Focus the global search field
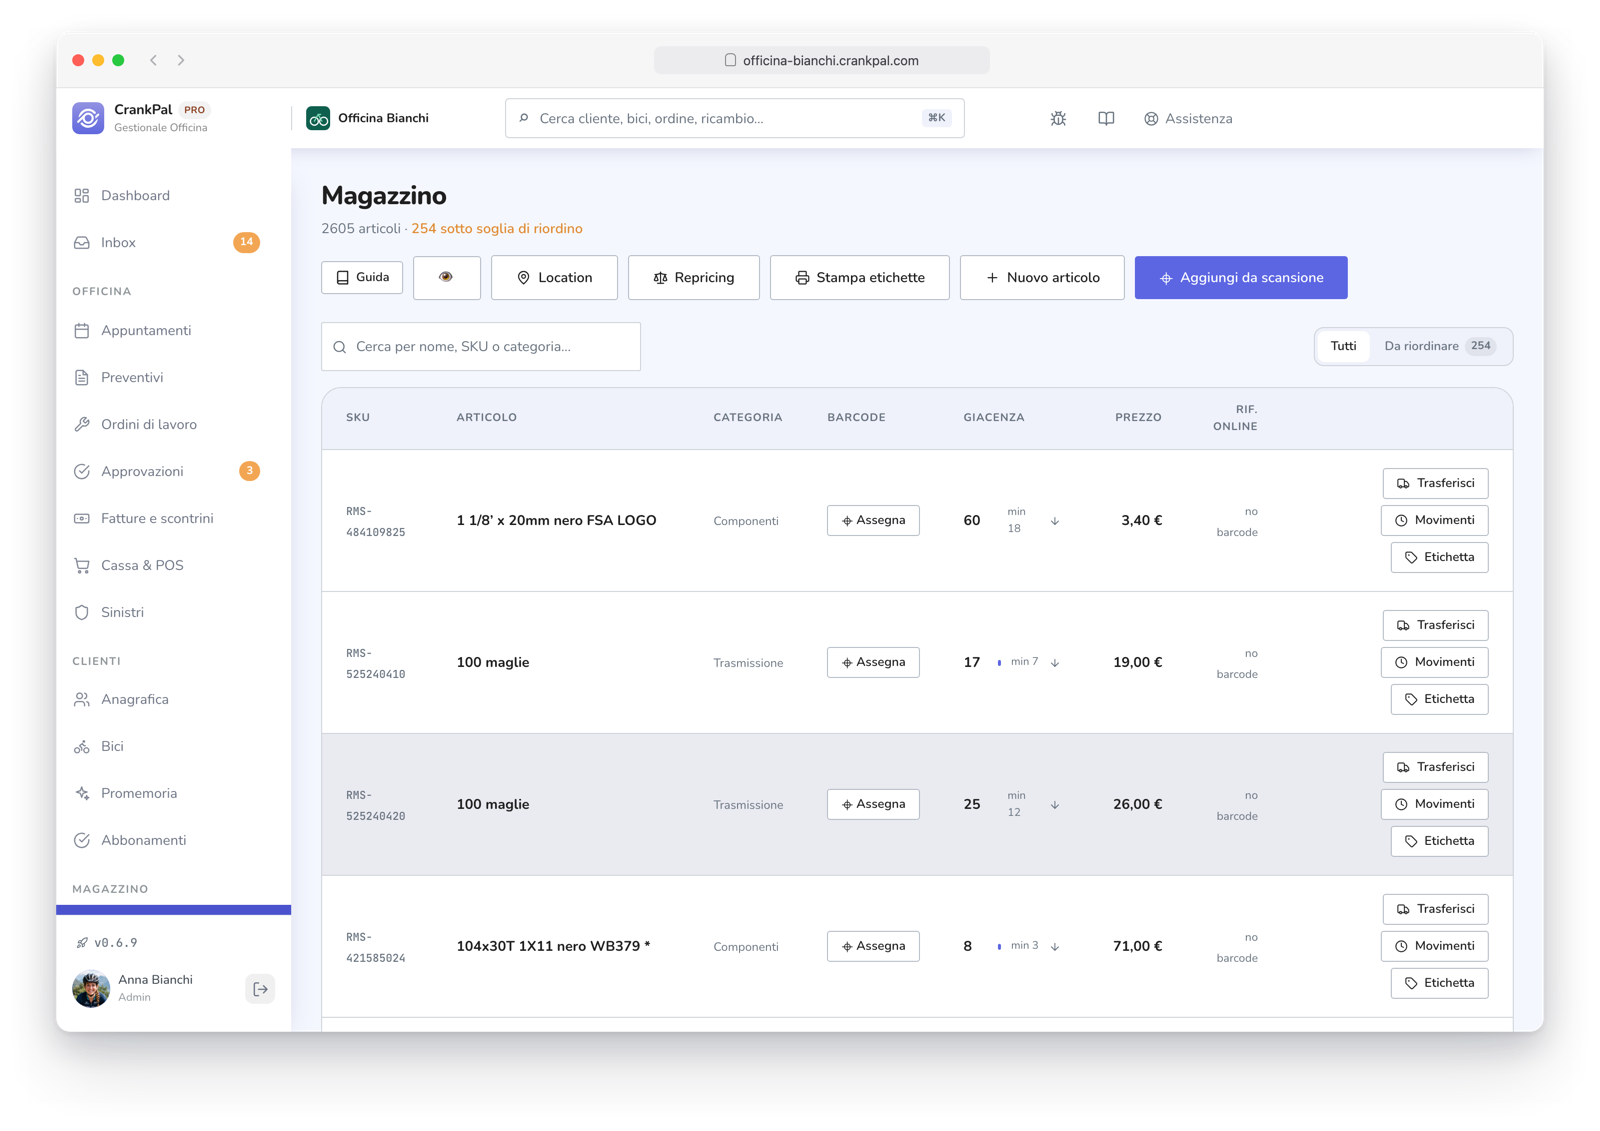The height and width of the screenshot is (1131, 1600). 735,118
